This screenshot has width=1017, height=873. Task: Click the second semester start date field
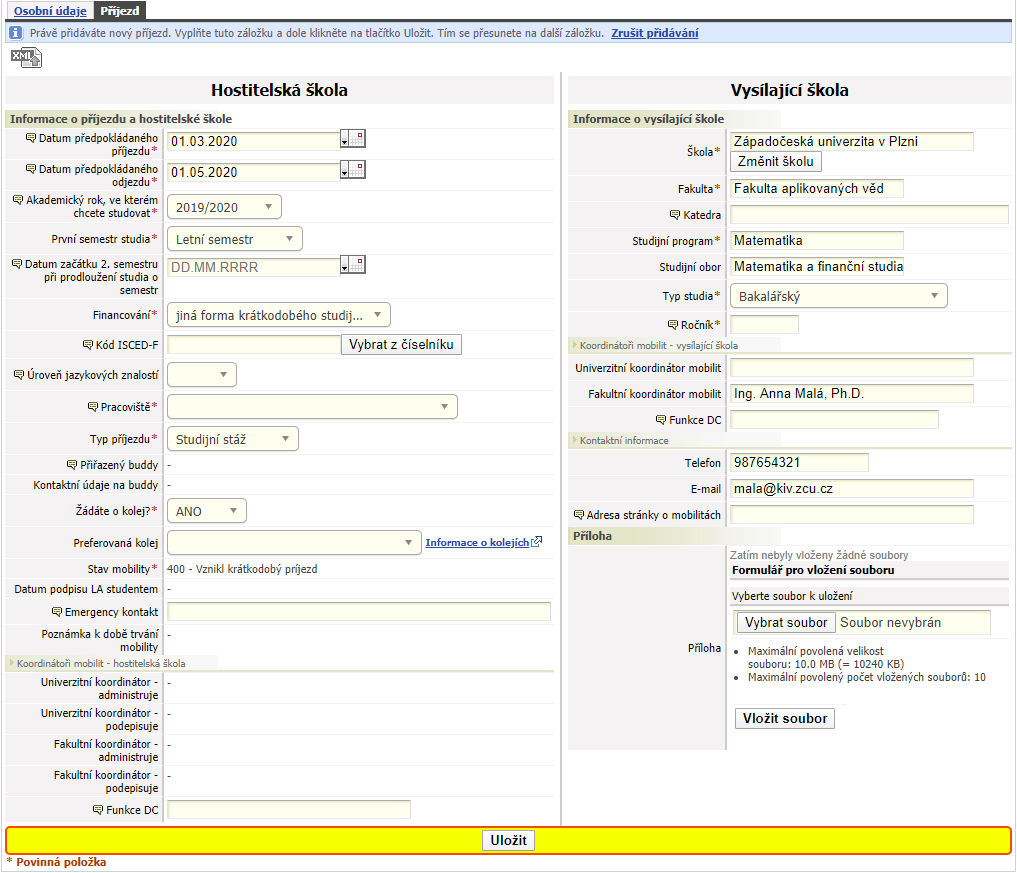coord(254,267)
